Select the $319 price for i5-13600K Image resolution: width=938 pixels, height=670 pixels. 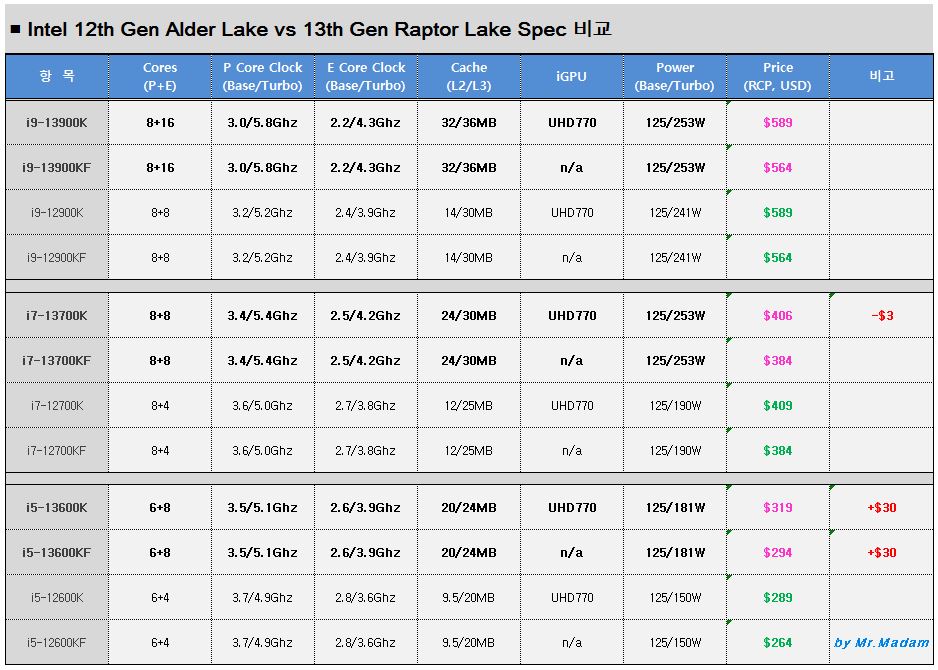(778, 507)
